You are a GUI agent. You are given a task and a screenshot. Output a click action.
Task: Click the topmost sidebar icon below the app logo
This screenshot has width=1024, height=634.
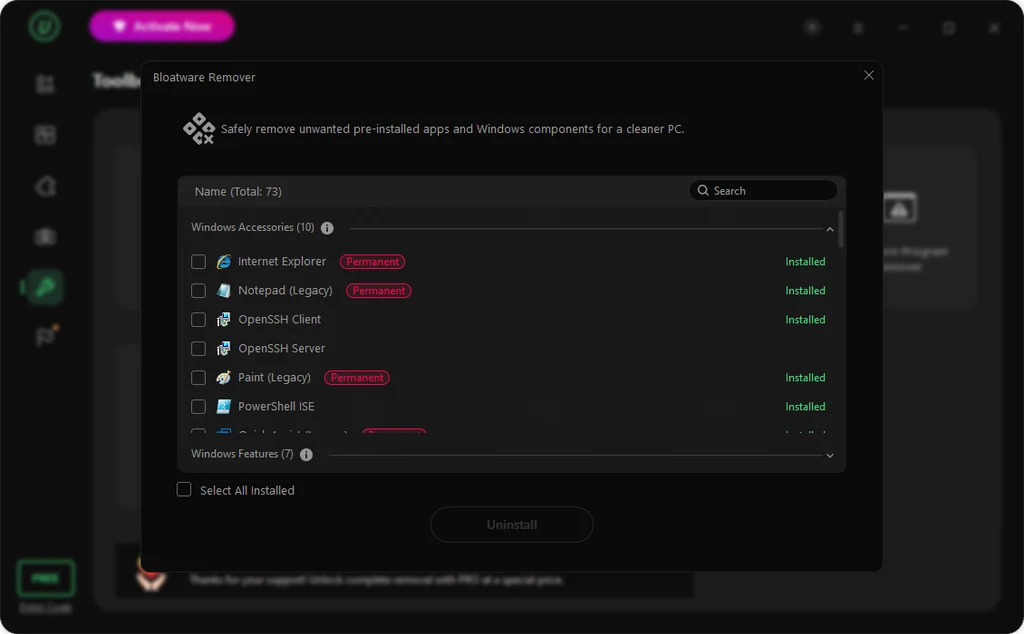[44, 84]
